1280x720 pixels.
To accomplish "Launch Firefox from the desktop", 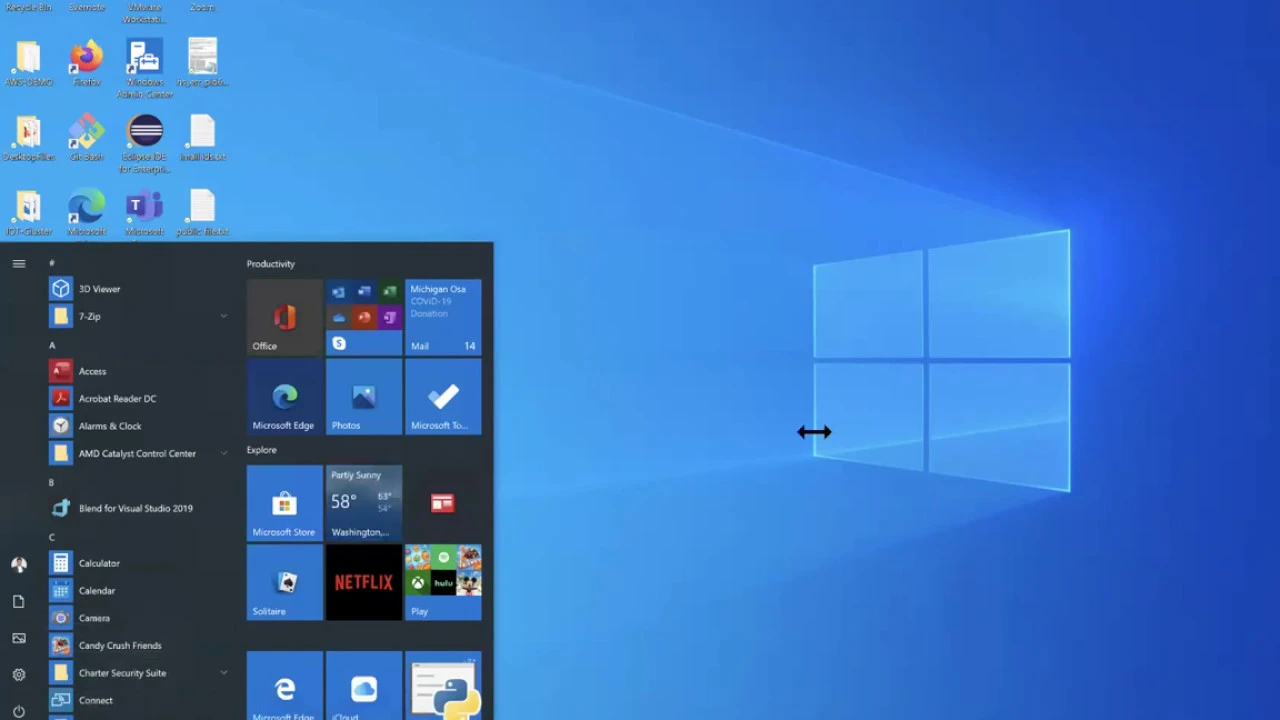I will point(86,64).
